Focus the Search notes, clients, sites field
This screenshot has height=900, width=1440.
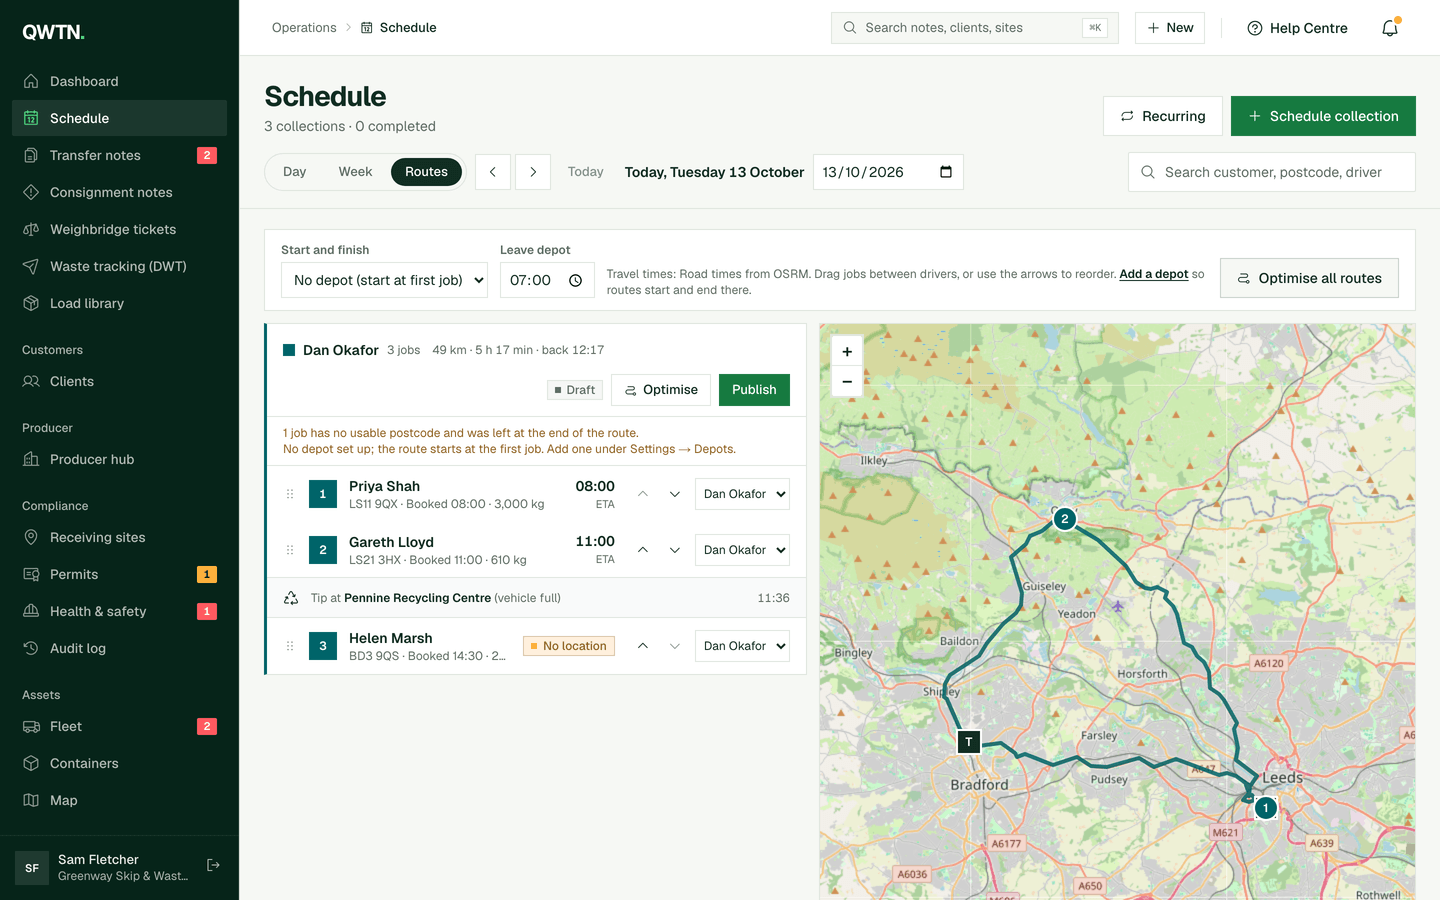pos(975,28)
